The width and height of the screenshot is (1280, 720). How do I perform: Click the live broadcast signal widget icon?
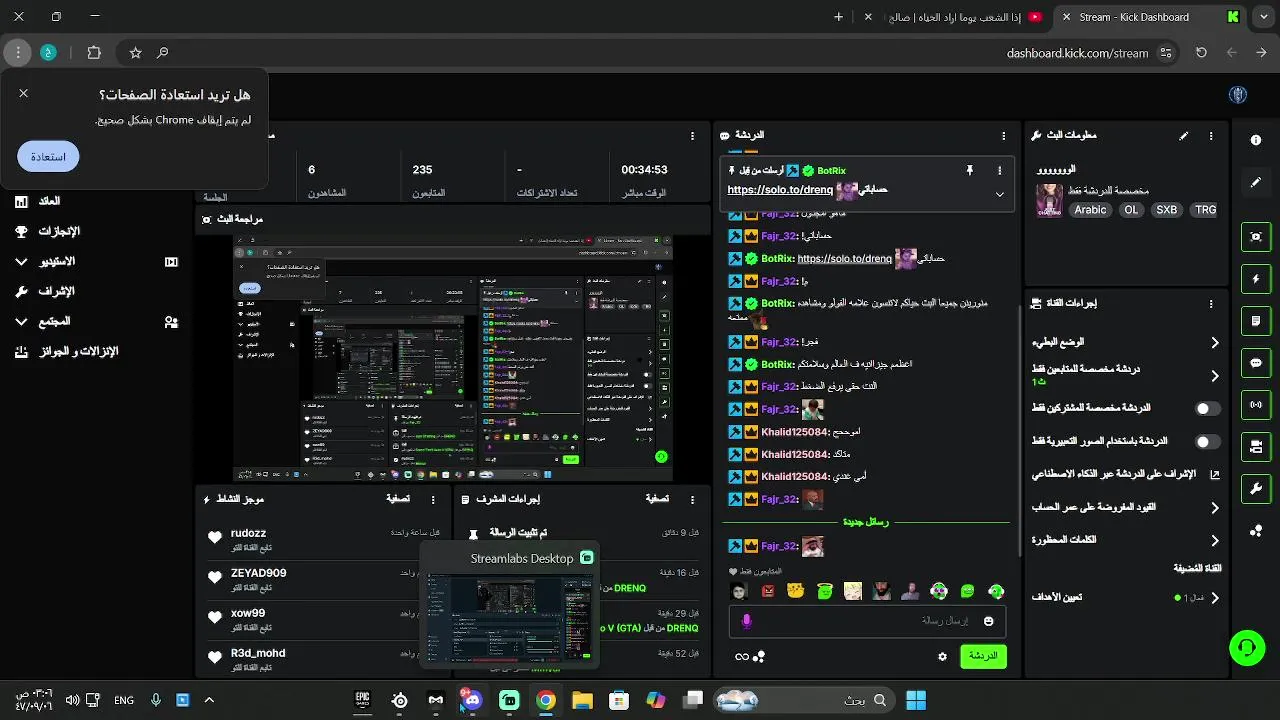click(x=1256, y=405)
